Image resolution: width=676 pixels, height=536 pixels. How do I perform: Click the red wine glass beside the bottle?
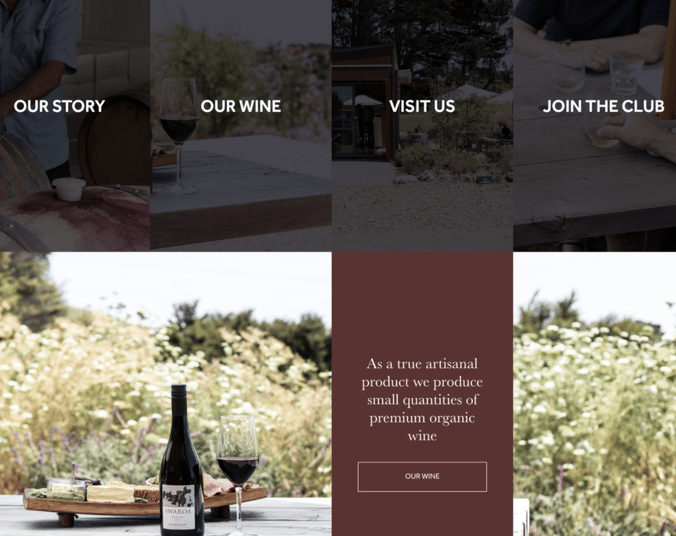tap(238, 474)
